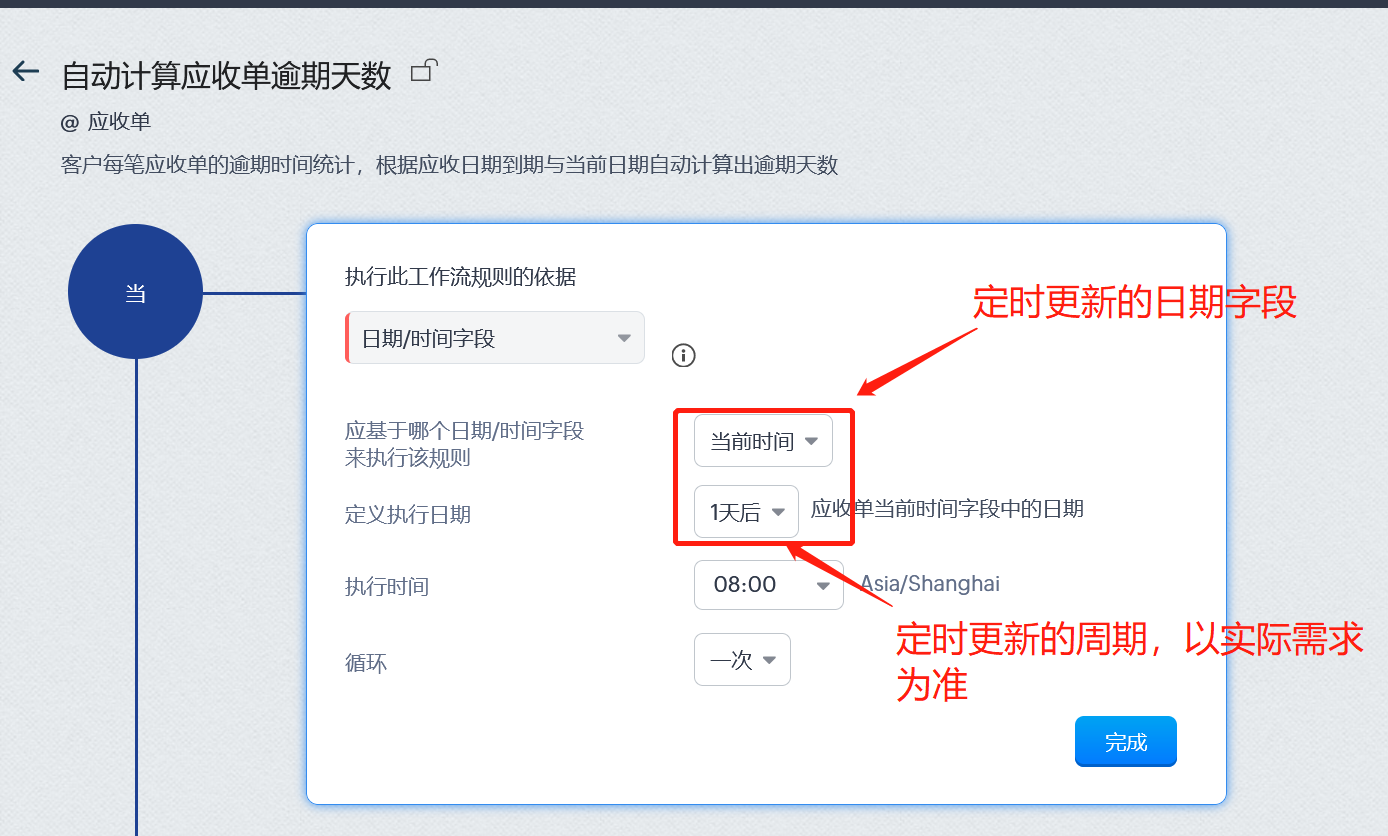Screen dimensions: 1388x836
Task: Click the open padlock icon beside the title
Action: 425,70
